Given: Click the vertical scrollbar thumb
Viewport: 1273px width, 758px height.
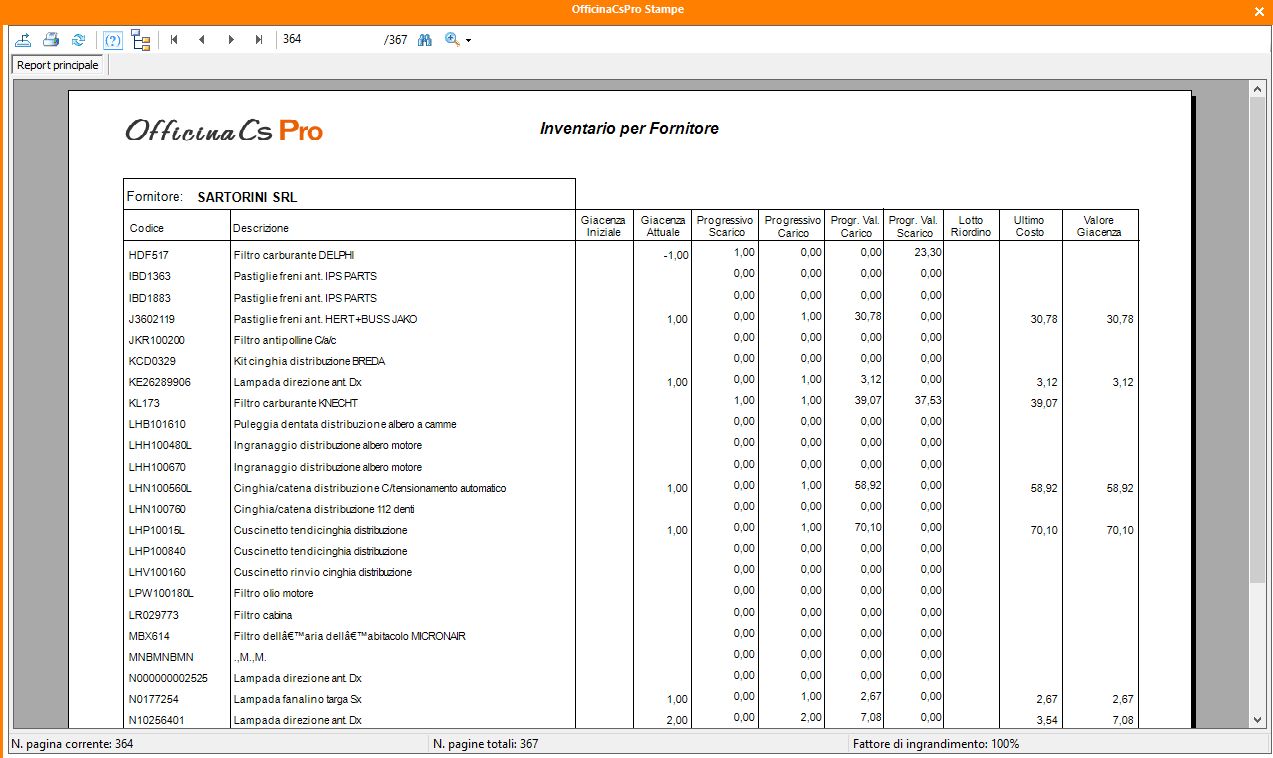Looking at the screenshot, I should (1258, 340).
